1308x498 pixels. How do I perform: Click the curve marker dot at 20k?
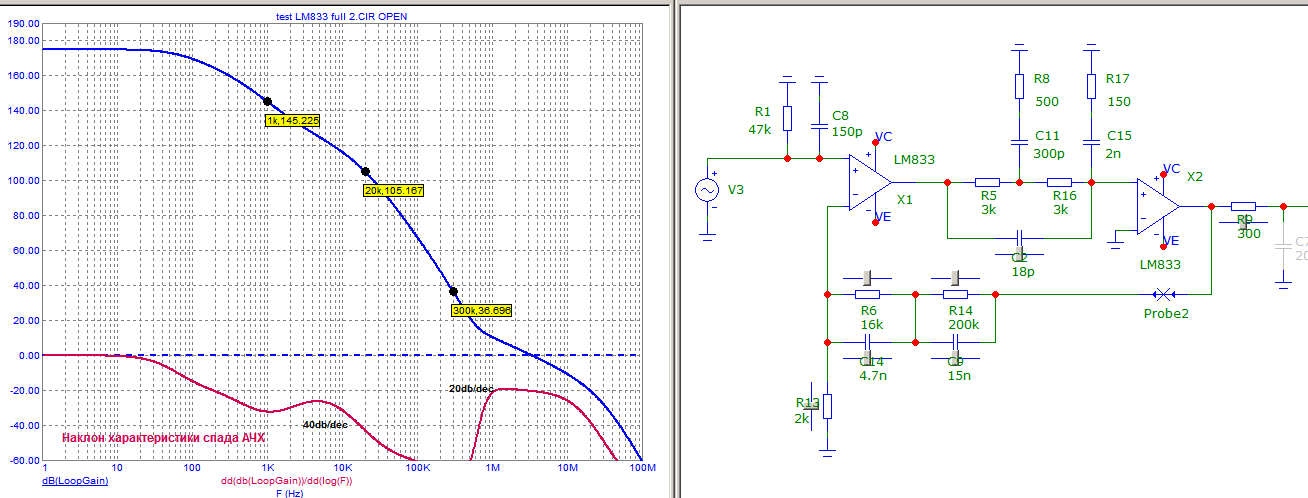(365, 172)
